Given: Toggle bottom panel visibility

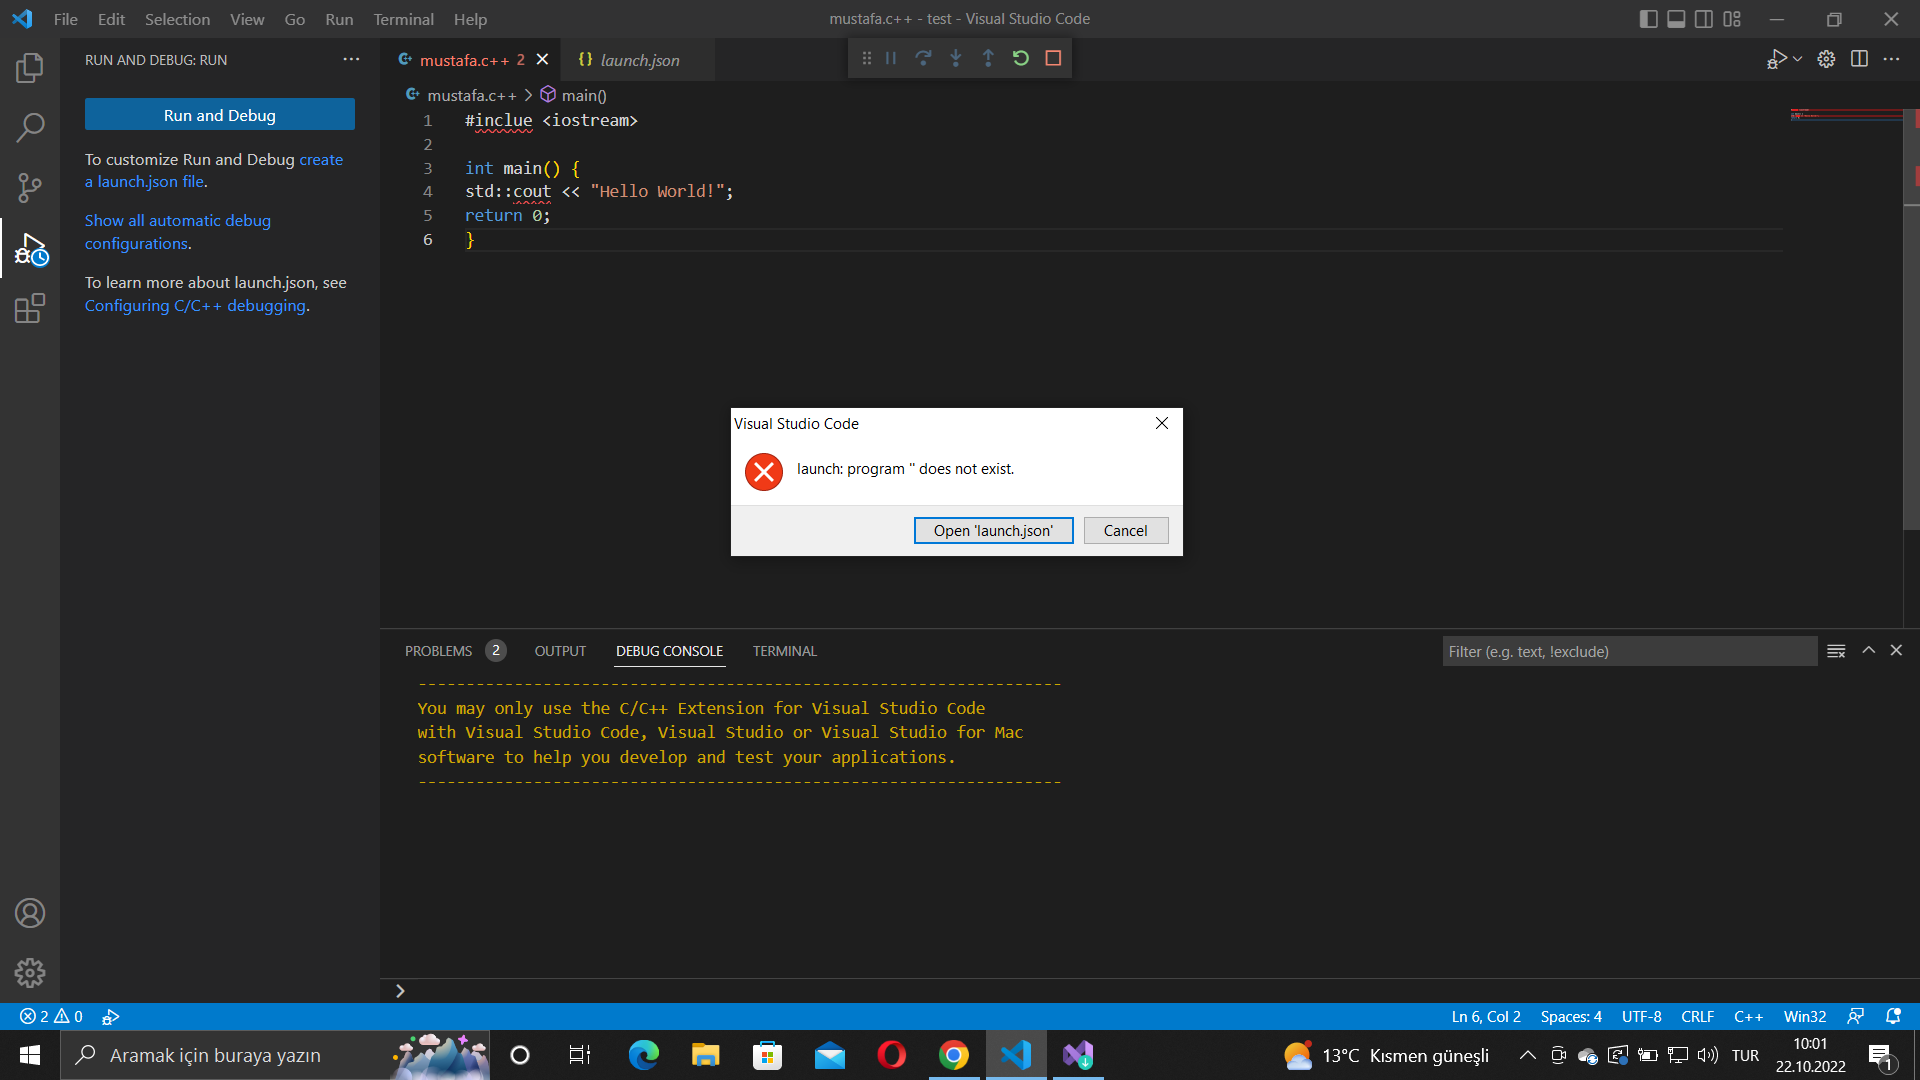Looking at the screenshot, I should 1676,19.
